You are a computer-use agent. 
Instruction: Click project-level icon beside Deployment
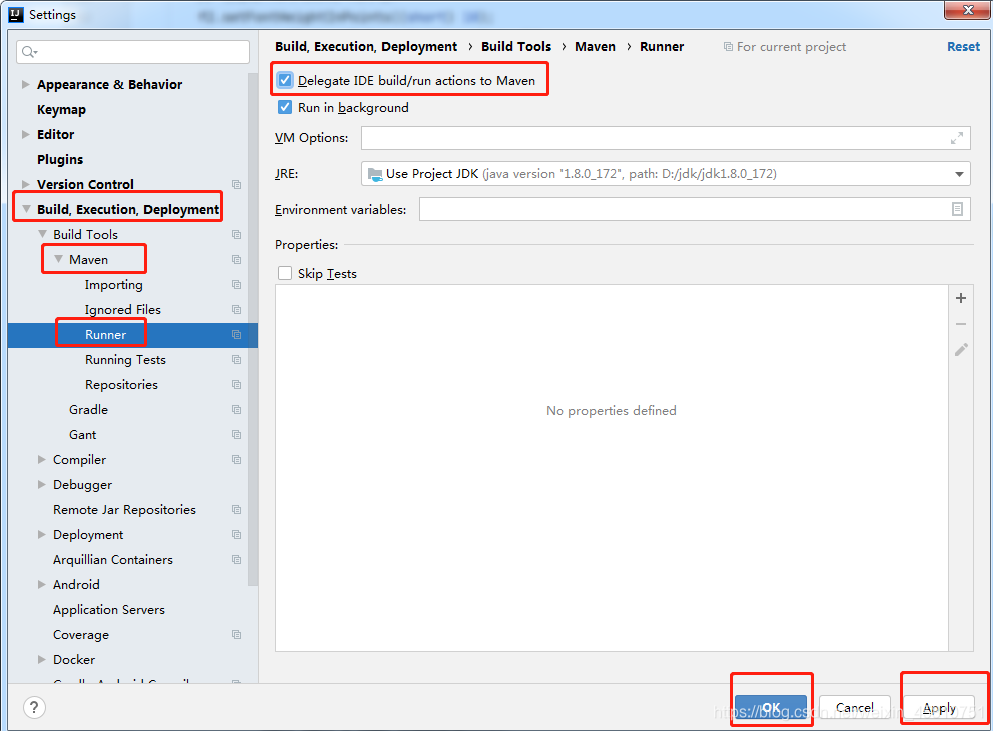coord(236,535)
